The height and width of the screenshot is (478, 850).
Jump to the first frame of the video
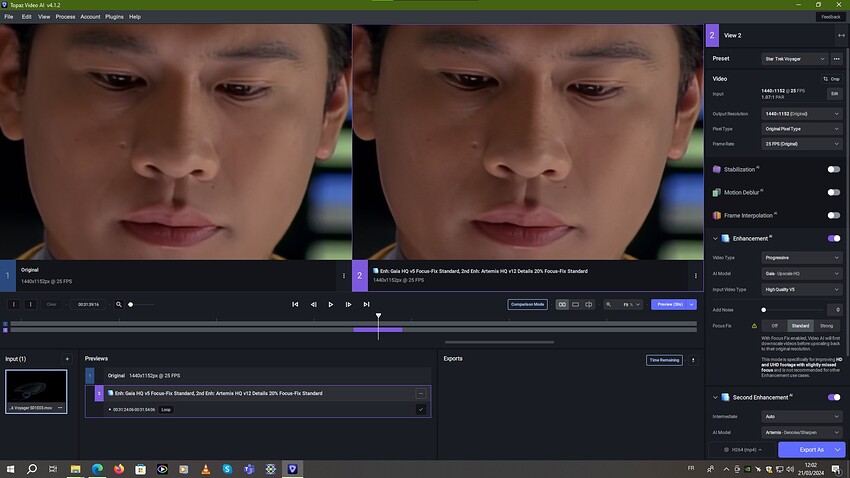295,304
